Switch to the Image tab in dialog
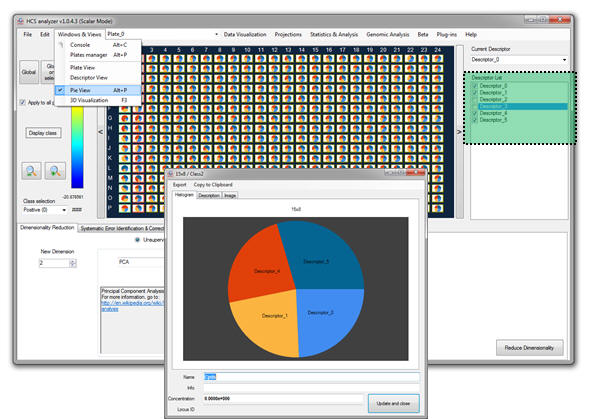 tap(230, 196)
